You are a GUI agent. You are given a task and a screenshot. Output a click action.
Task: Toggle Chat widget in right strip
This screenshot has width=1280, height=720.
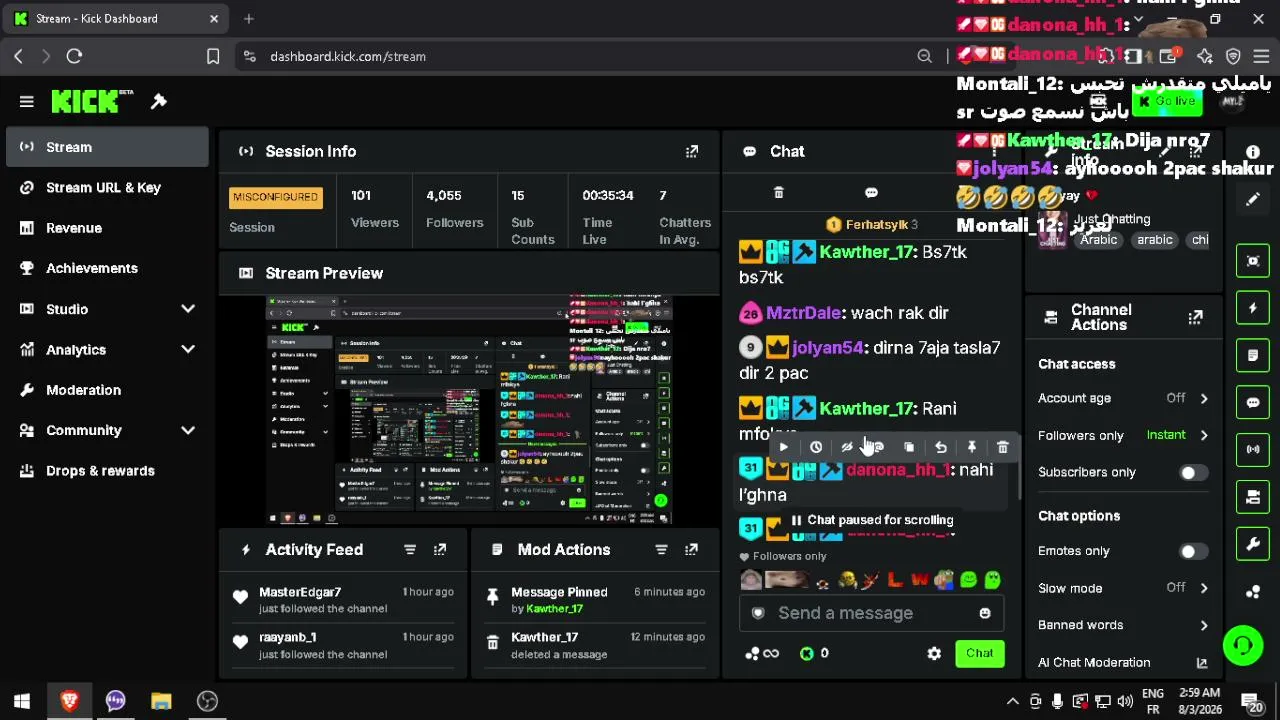[1253, 402]
